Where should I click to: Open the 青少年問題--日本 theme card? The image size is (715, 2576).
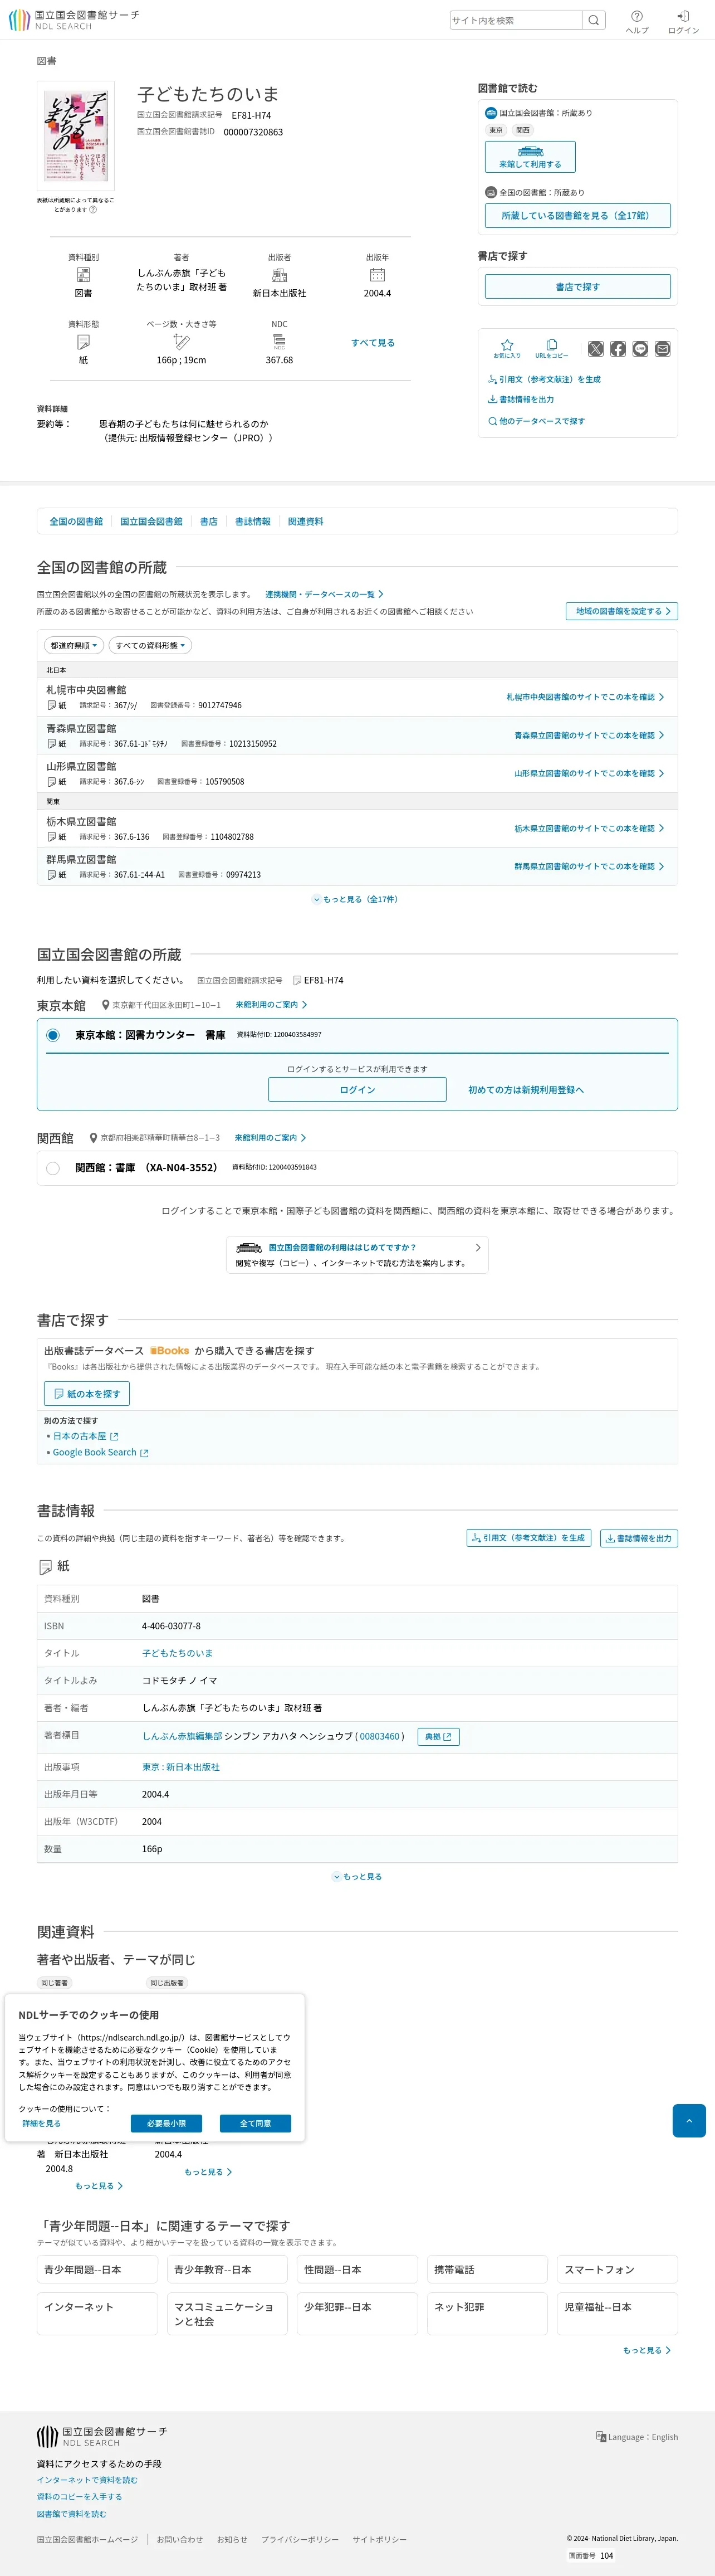tap(97, 2269)
